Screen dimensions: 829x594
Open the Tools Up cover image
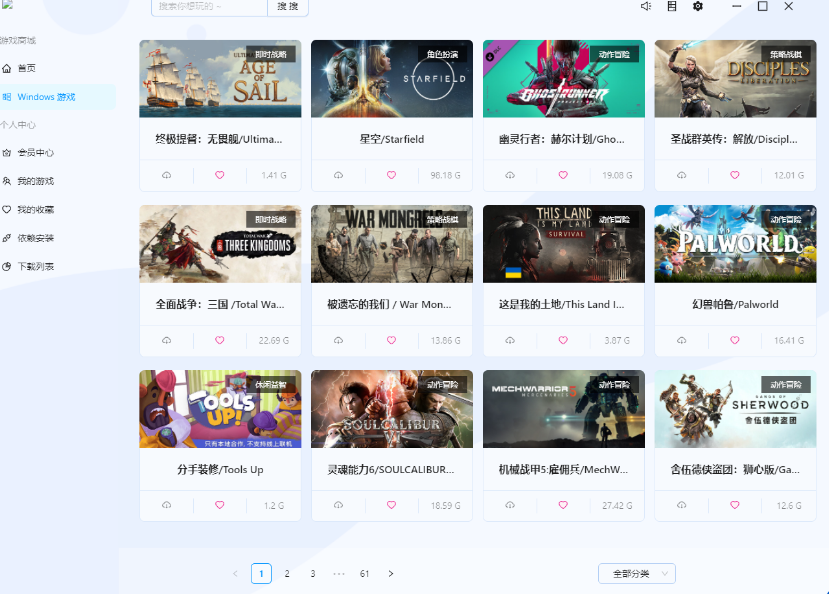coord(220,409)
